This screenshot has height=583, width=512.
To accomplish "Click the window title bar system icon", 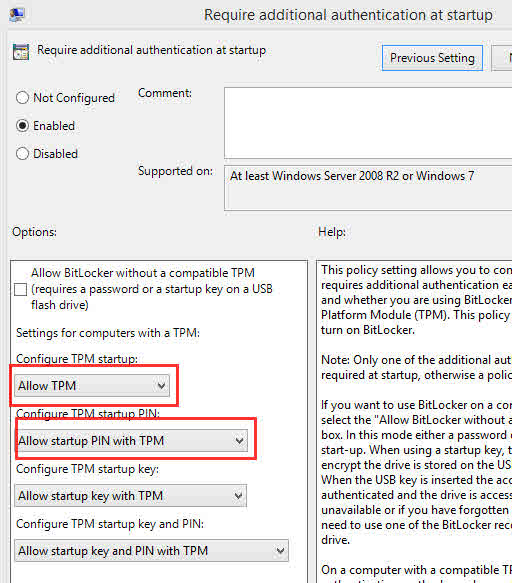I will click(17, 15).
